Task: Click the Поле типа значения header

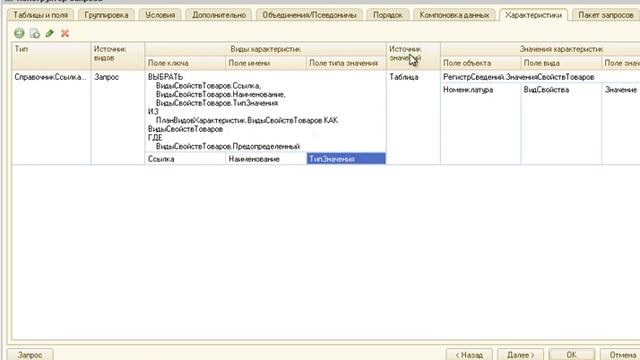Action: point(346,63)
